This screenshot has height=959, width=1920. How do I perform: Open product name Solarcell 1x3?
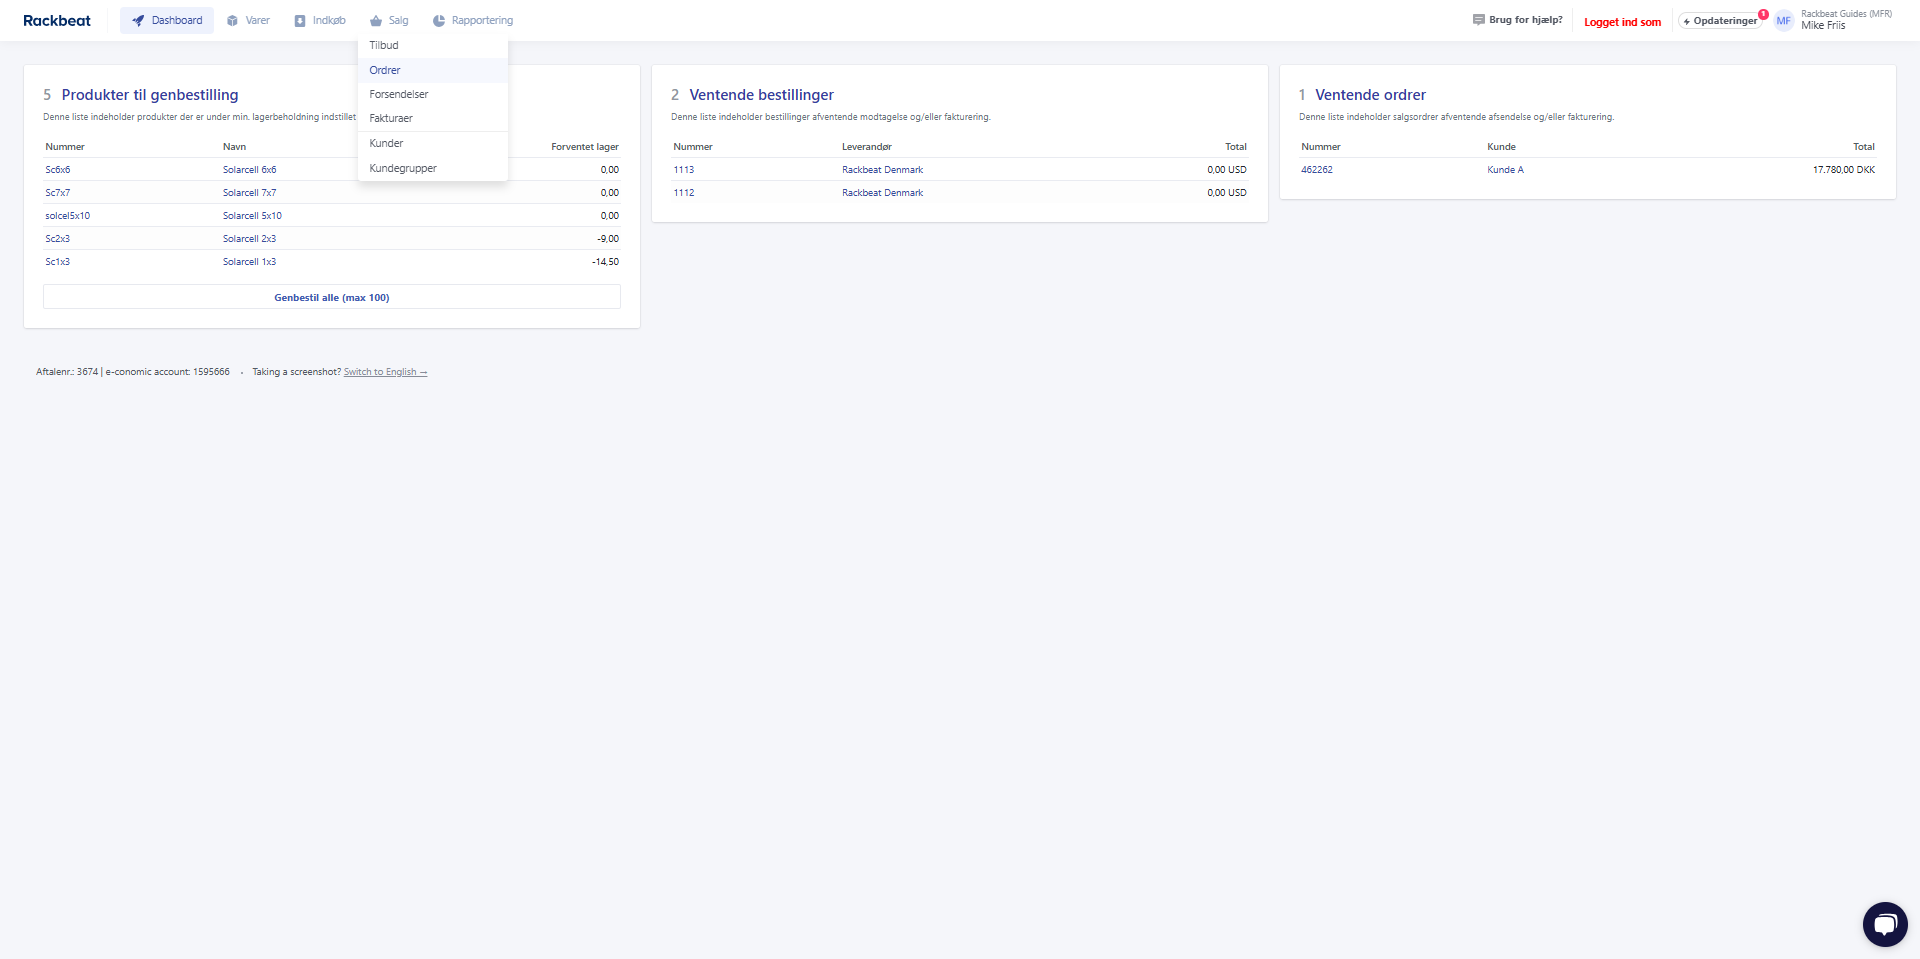[249, 262]
